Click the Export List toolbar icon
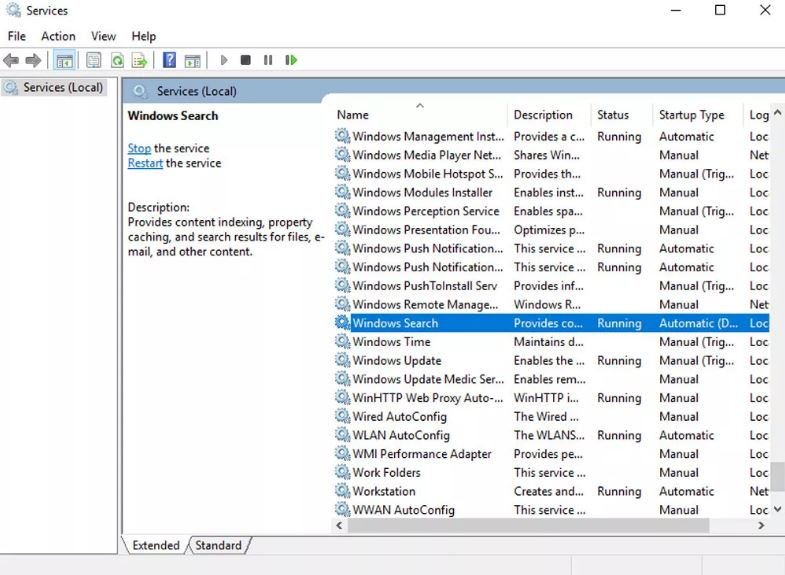 pos(140,61)
